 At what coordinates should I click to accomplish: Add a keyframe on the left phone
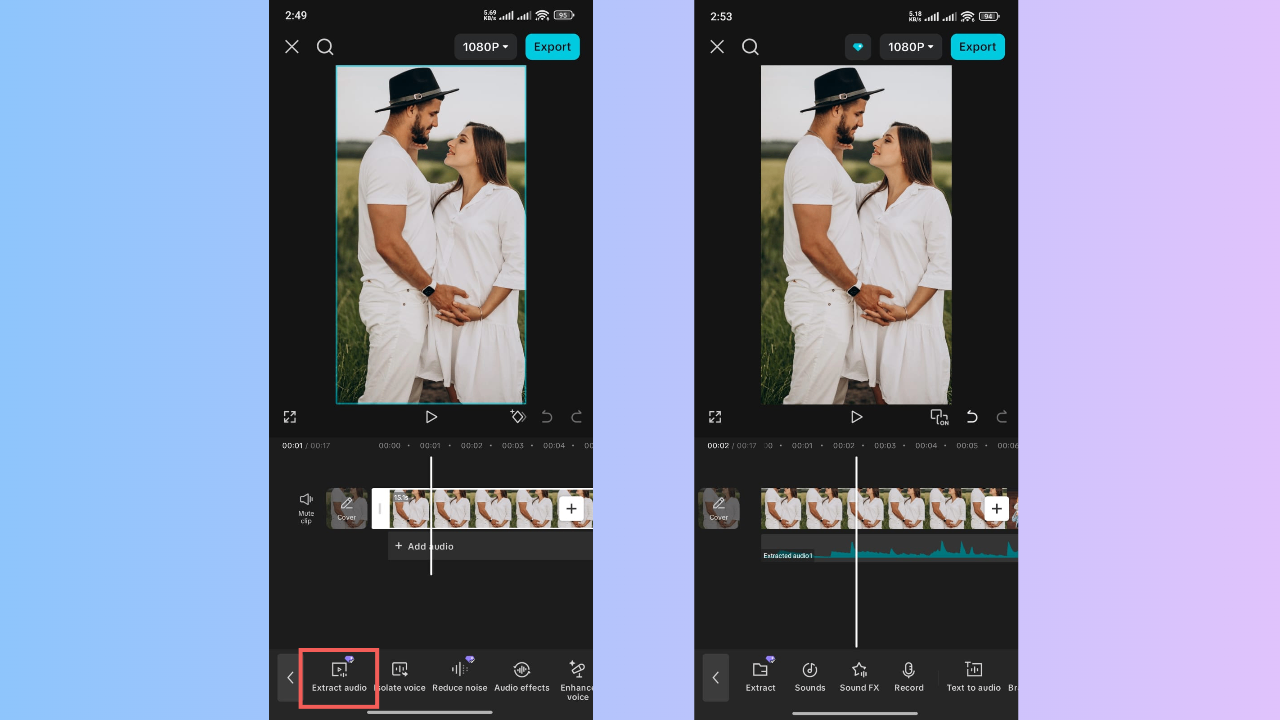(x=518, y=417)
